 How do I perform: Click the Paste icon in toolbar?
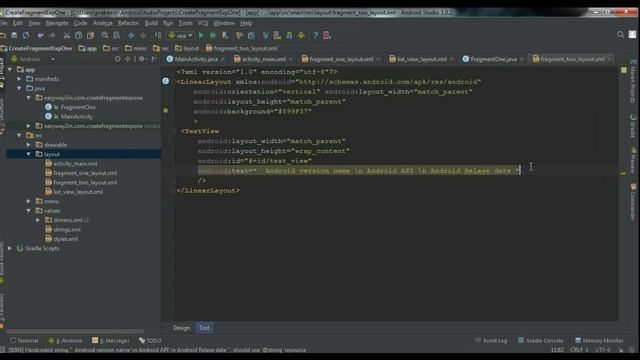[x=90, y=36]
